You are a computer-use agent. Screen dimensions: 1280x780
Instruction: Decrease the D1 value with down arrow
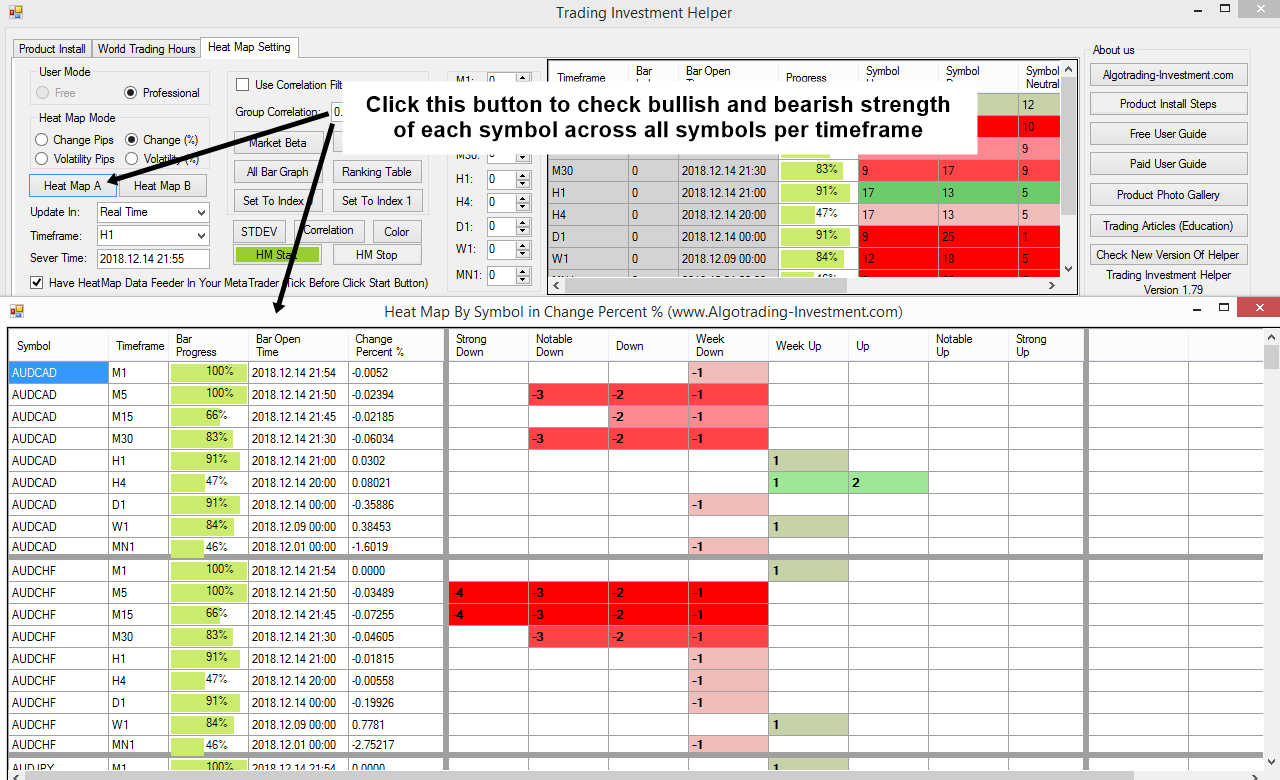pos(522,231)
